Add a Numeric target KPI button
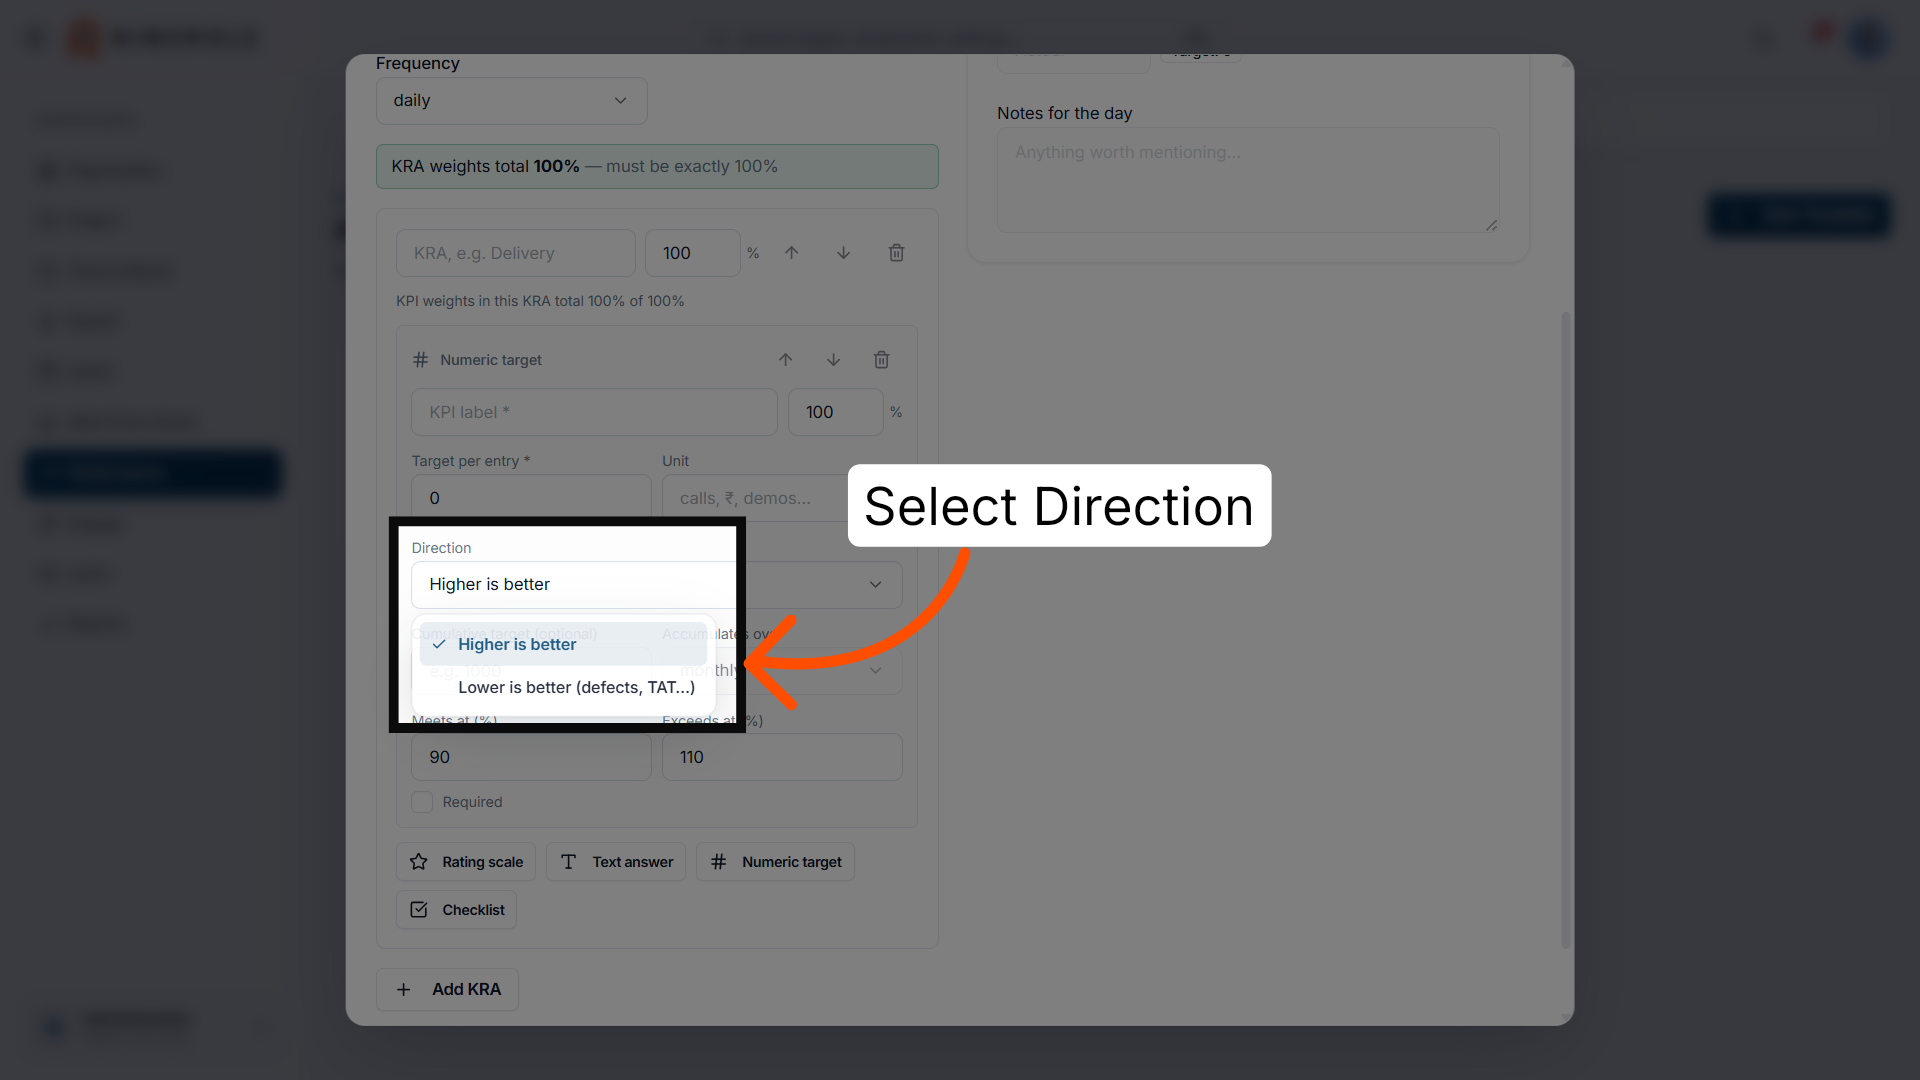Image resolution: width=1920 pixels, height=1080 pixels. tap(775, 862)
